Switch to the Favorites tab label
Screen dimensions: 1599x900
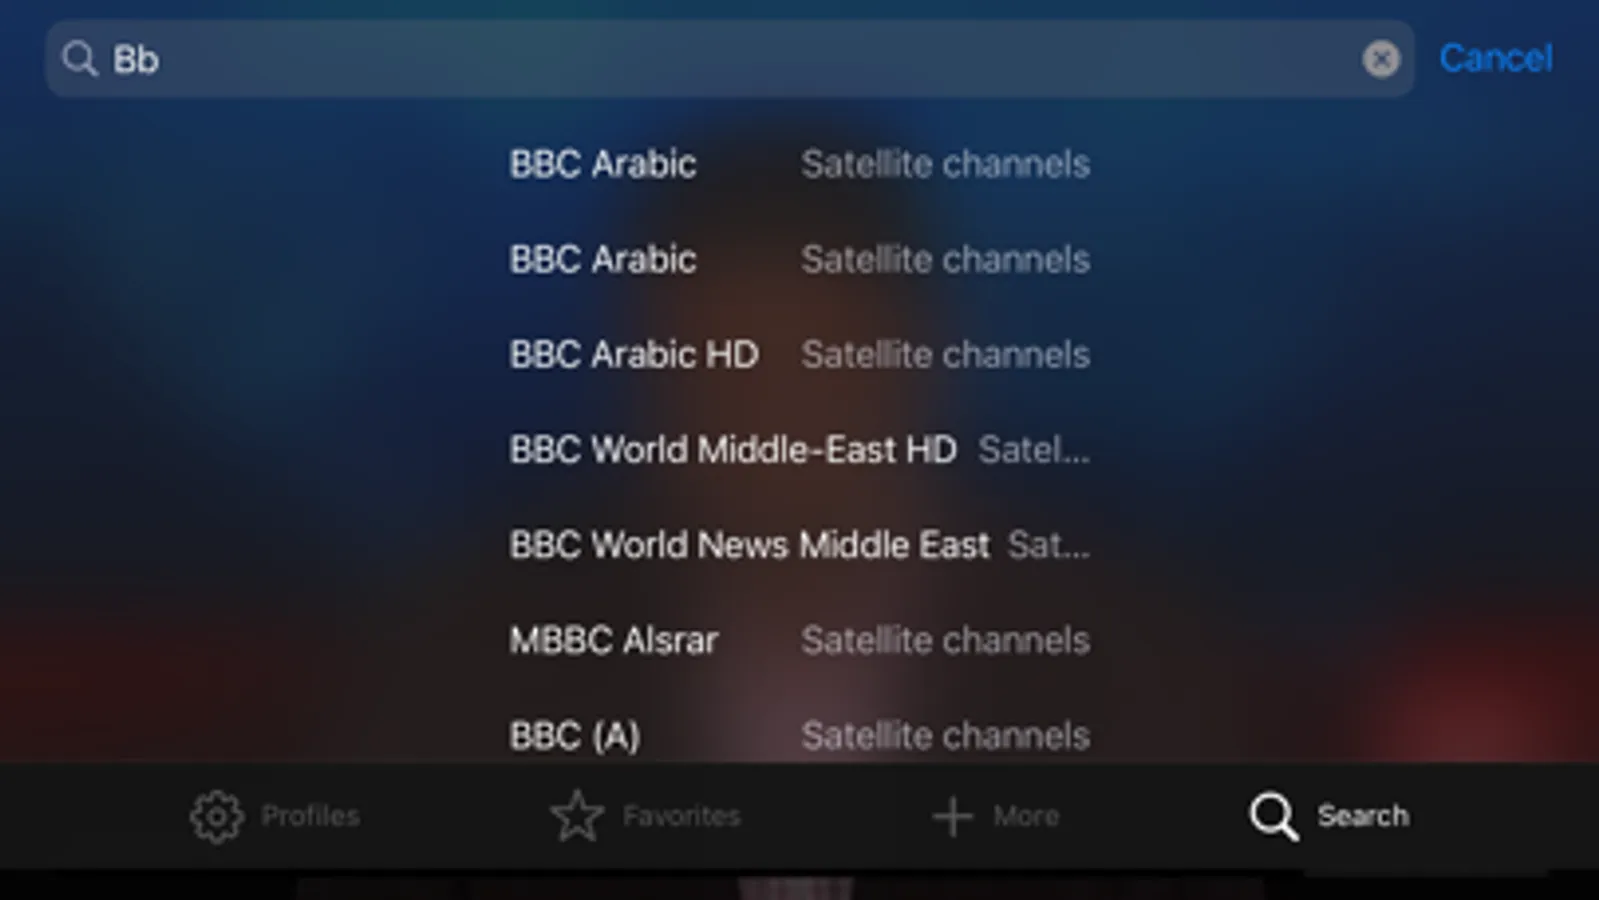pyautogui.click(x=682, y=816)
